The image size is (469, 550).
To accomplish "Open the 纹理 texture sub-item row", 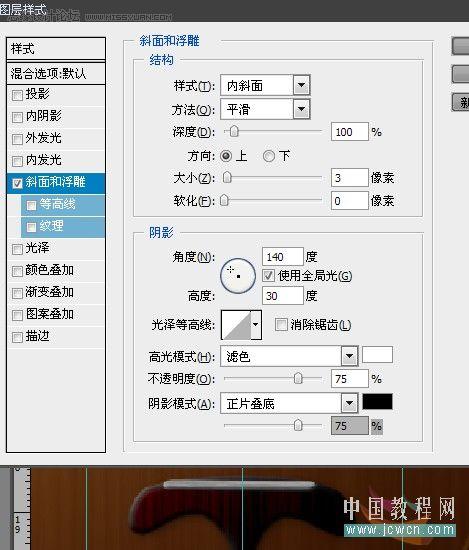I will tap(63, 227).
